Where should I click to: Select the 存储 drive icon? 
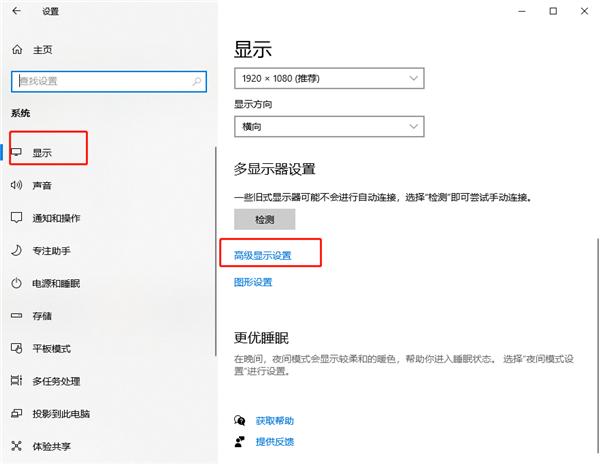tap(16, 316)
